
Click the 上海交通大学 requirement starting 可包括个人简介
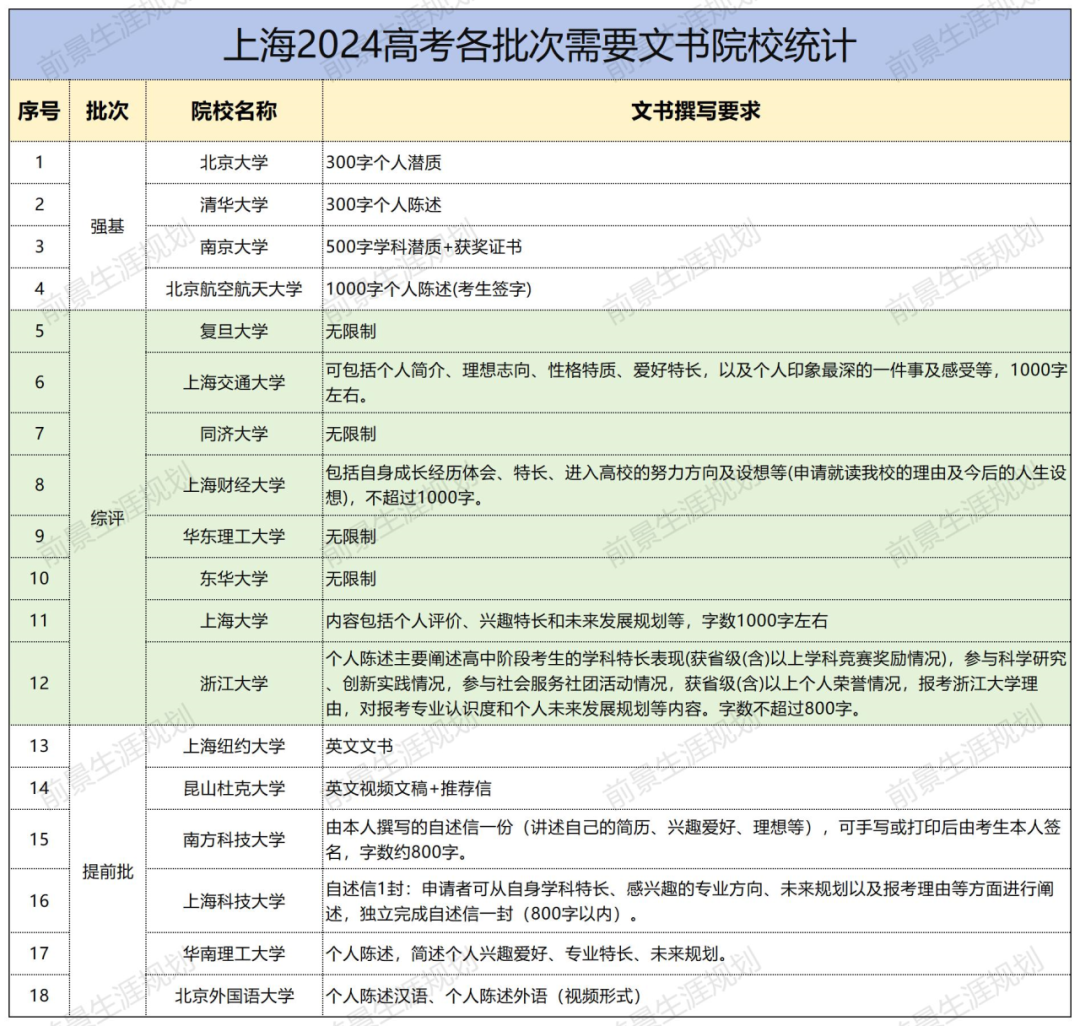(x=696, y=382)
